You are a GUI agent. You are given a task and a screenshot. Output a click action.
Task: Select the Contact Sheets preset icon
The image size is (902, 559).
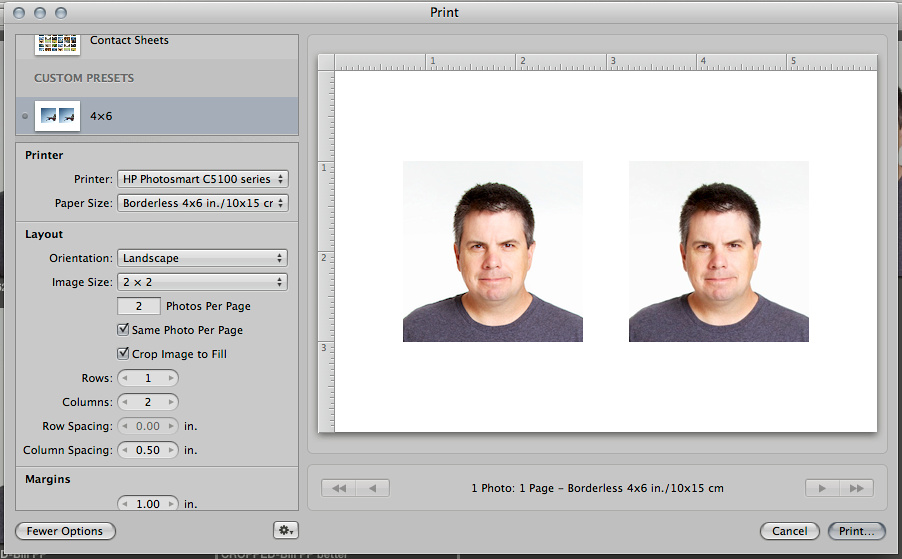coord(57,42)
